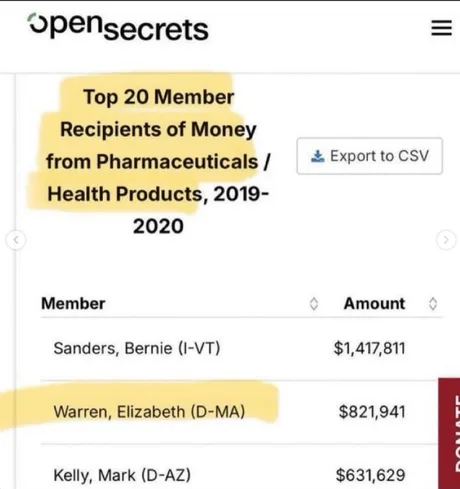This screenshot has width=460, height=489.
Task: Click the Member column header
Action: (73, 304)
